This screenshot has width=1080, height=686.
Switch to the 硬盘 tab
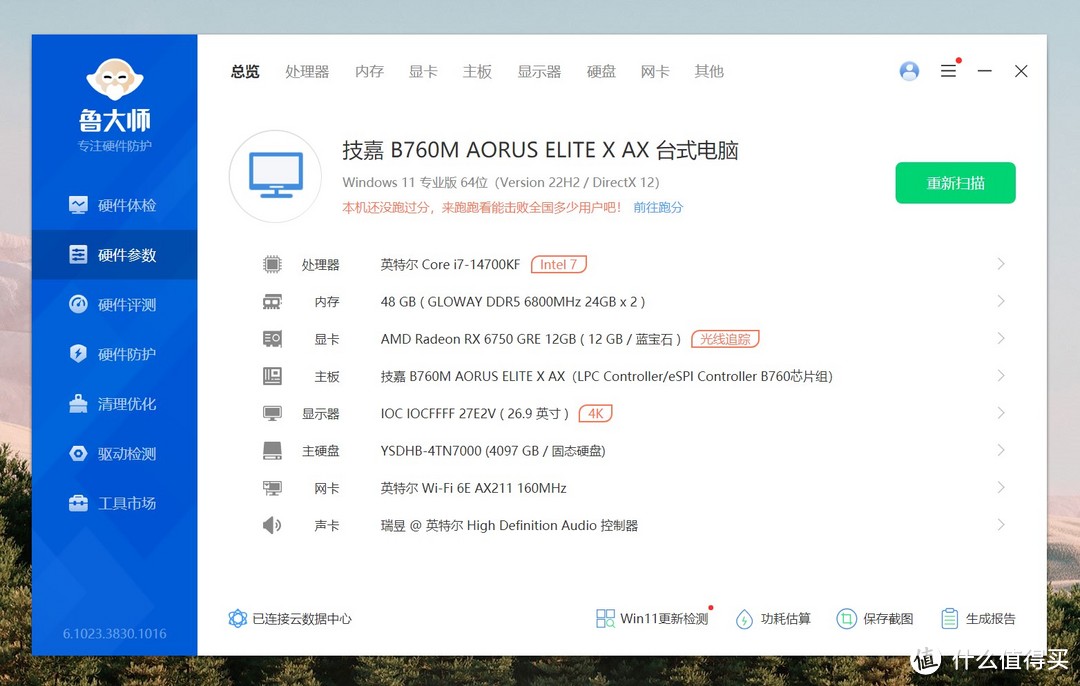601,71
